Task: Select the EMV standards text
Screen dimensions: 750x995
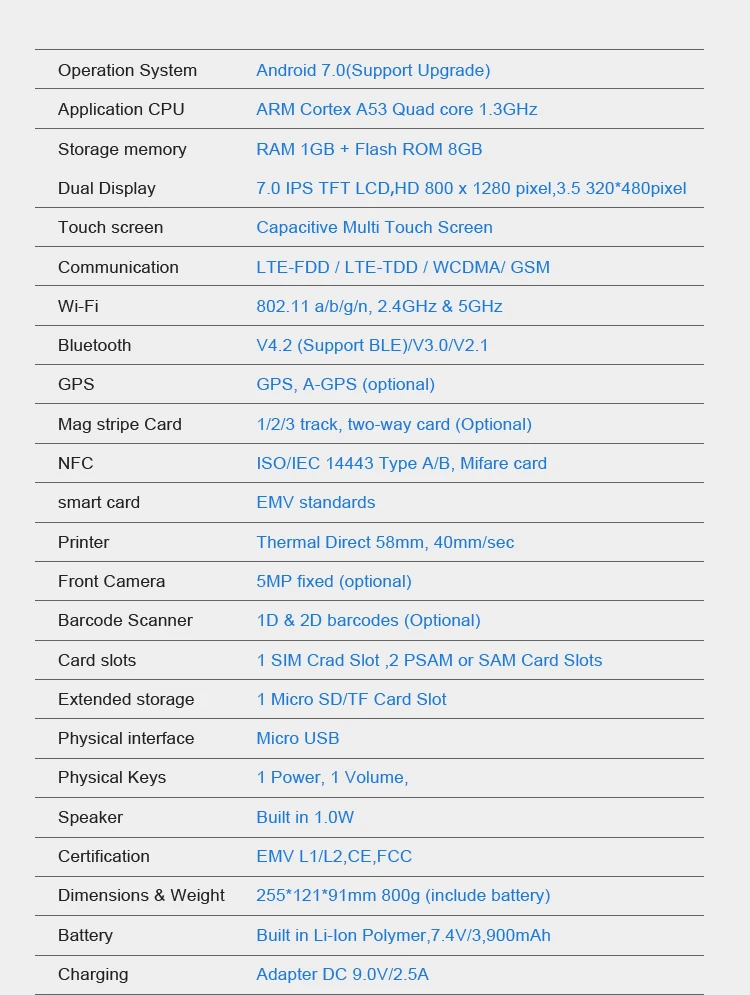Action: pos(316,502)
